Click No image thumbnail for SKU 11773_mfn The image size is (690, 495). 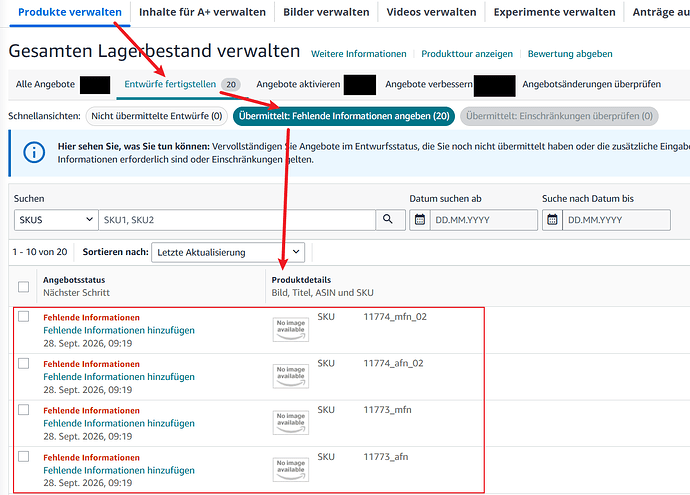[291, 422]
